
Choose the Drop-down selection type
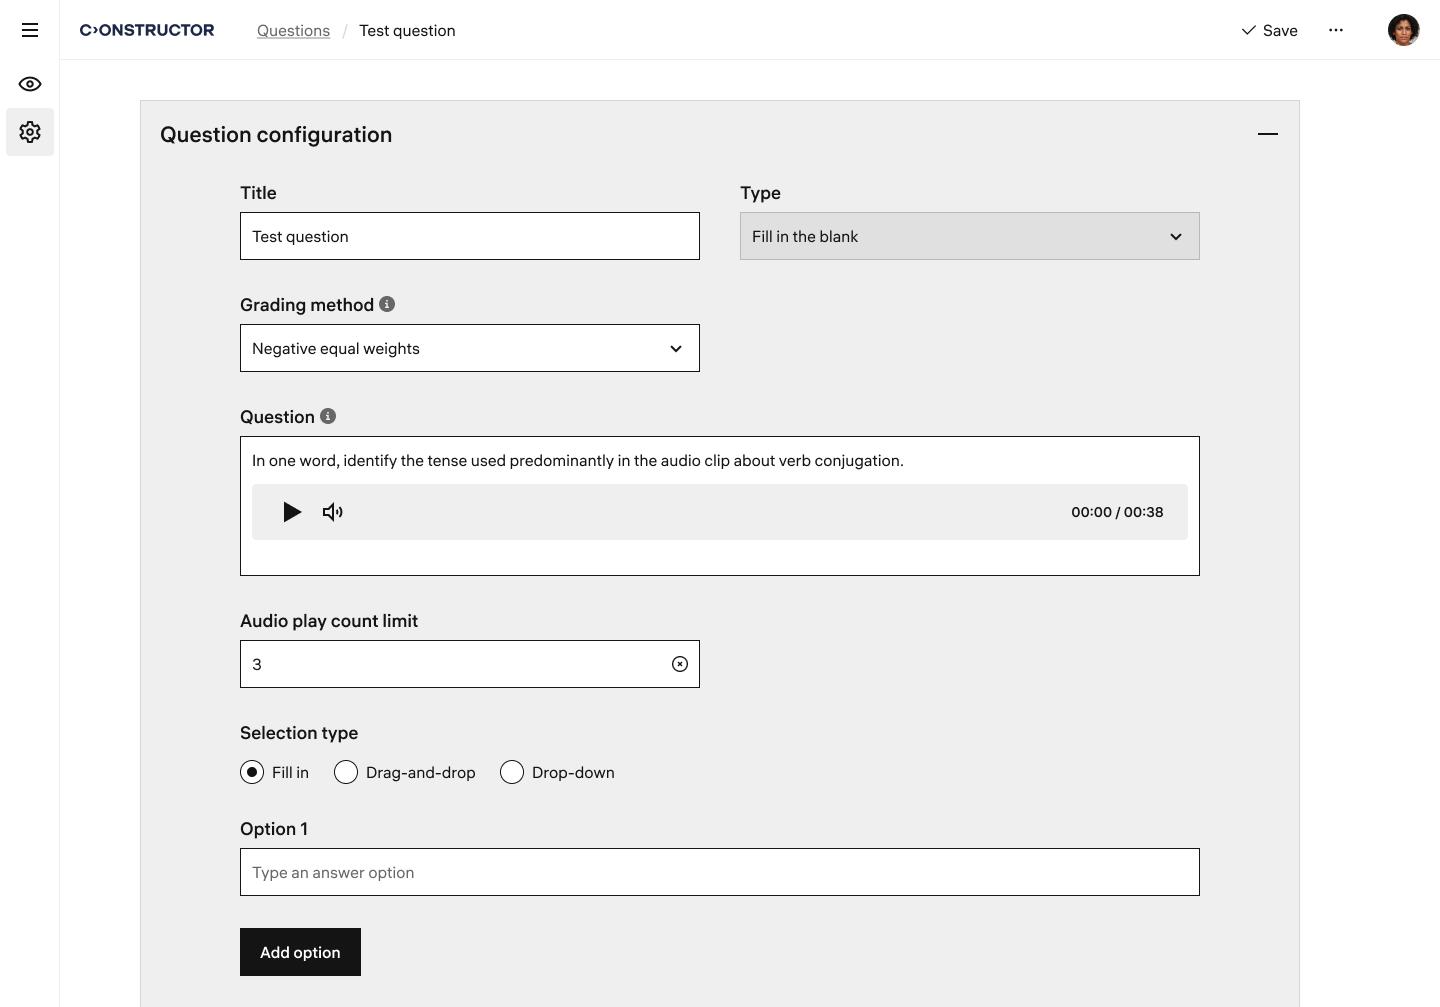512,772
